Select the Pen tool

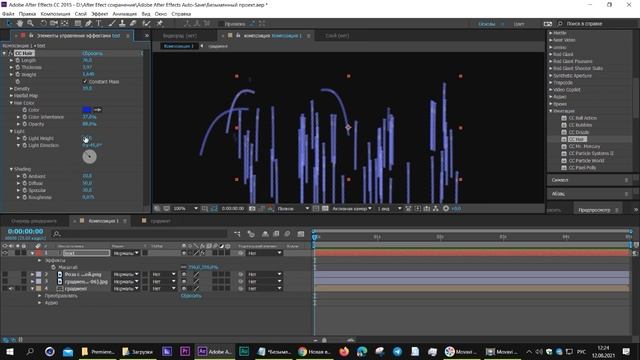point(88,24)
